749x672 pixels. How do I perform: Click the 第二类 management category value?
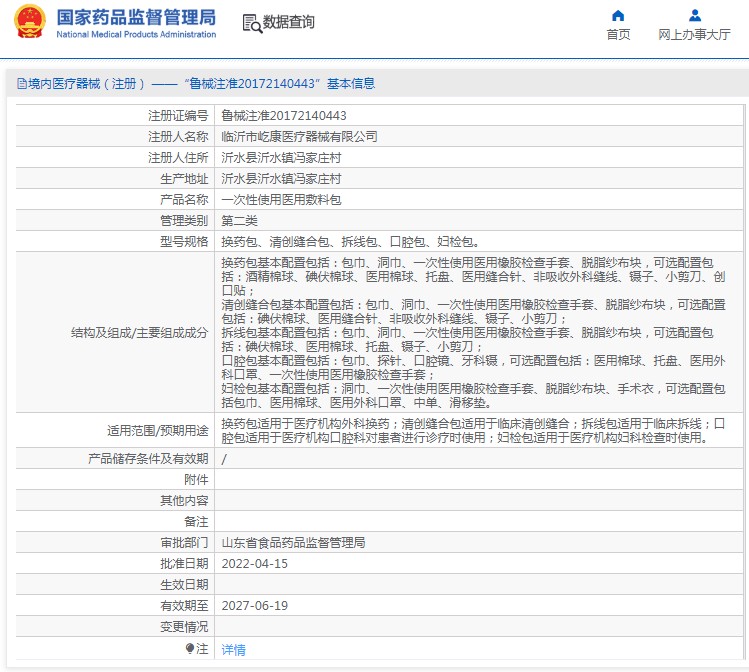pos(239,221)
